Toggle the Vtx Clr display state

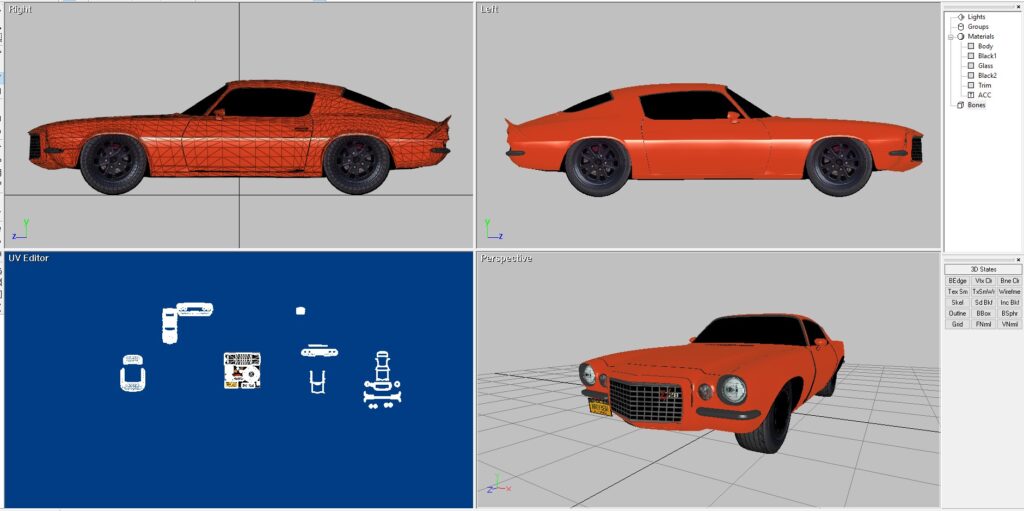(984, 280)
